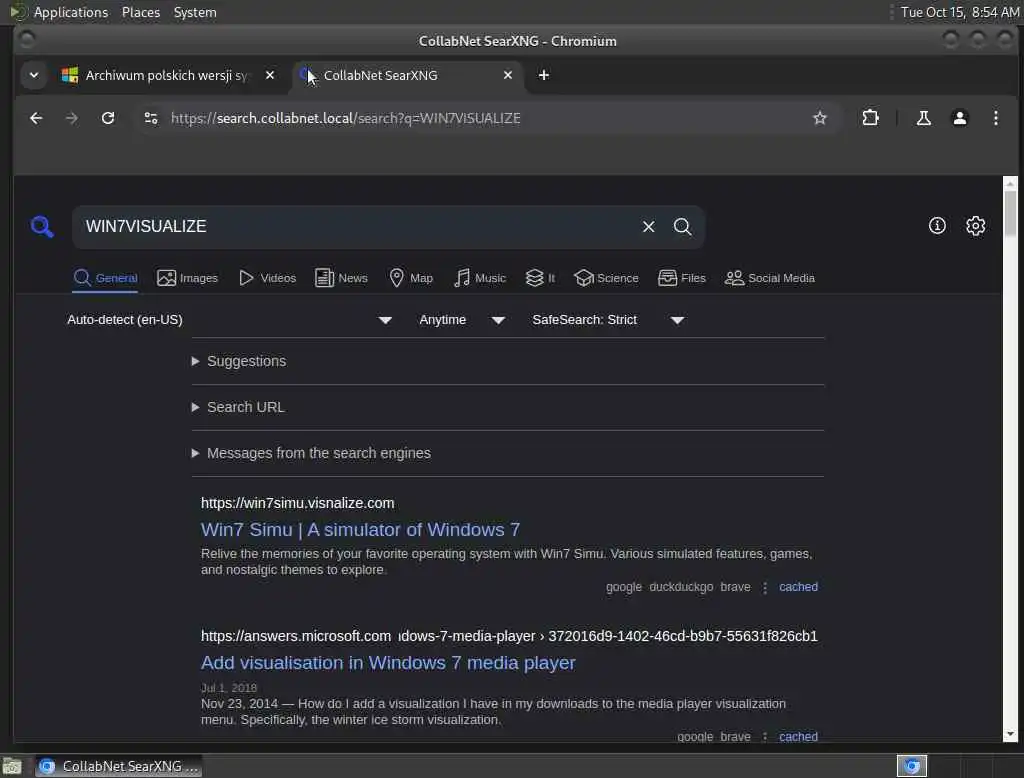Select the Science search category
The width and height of the screenshot is (1024, 778).
point(606,278)
